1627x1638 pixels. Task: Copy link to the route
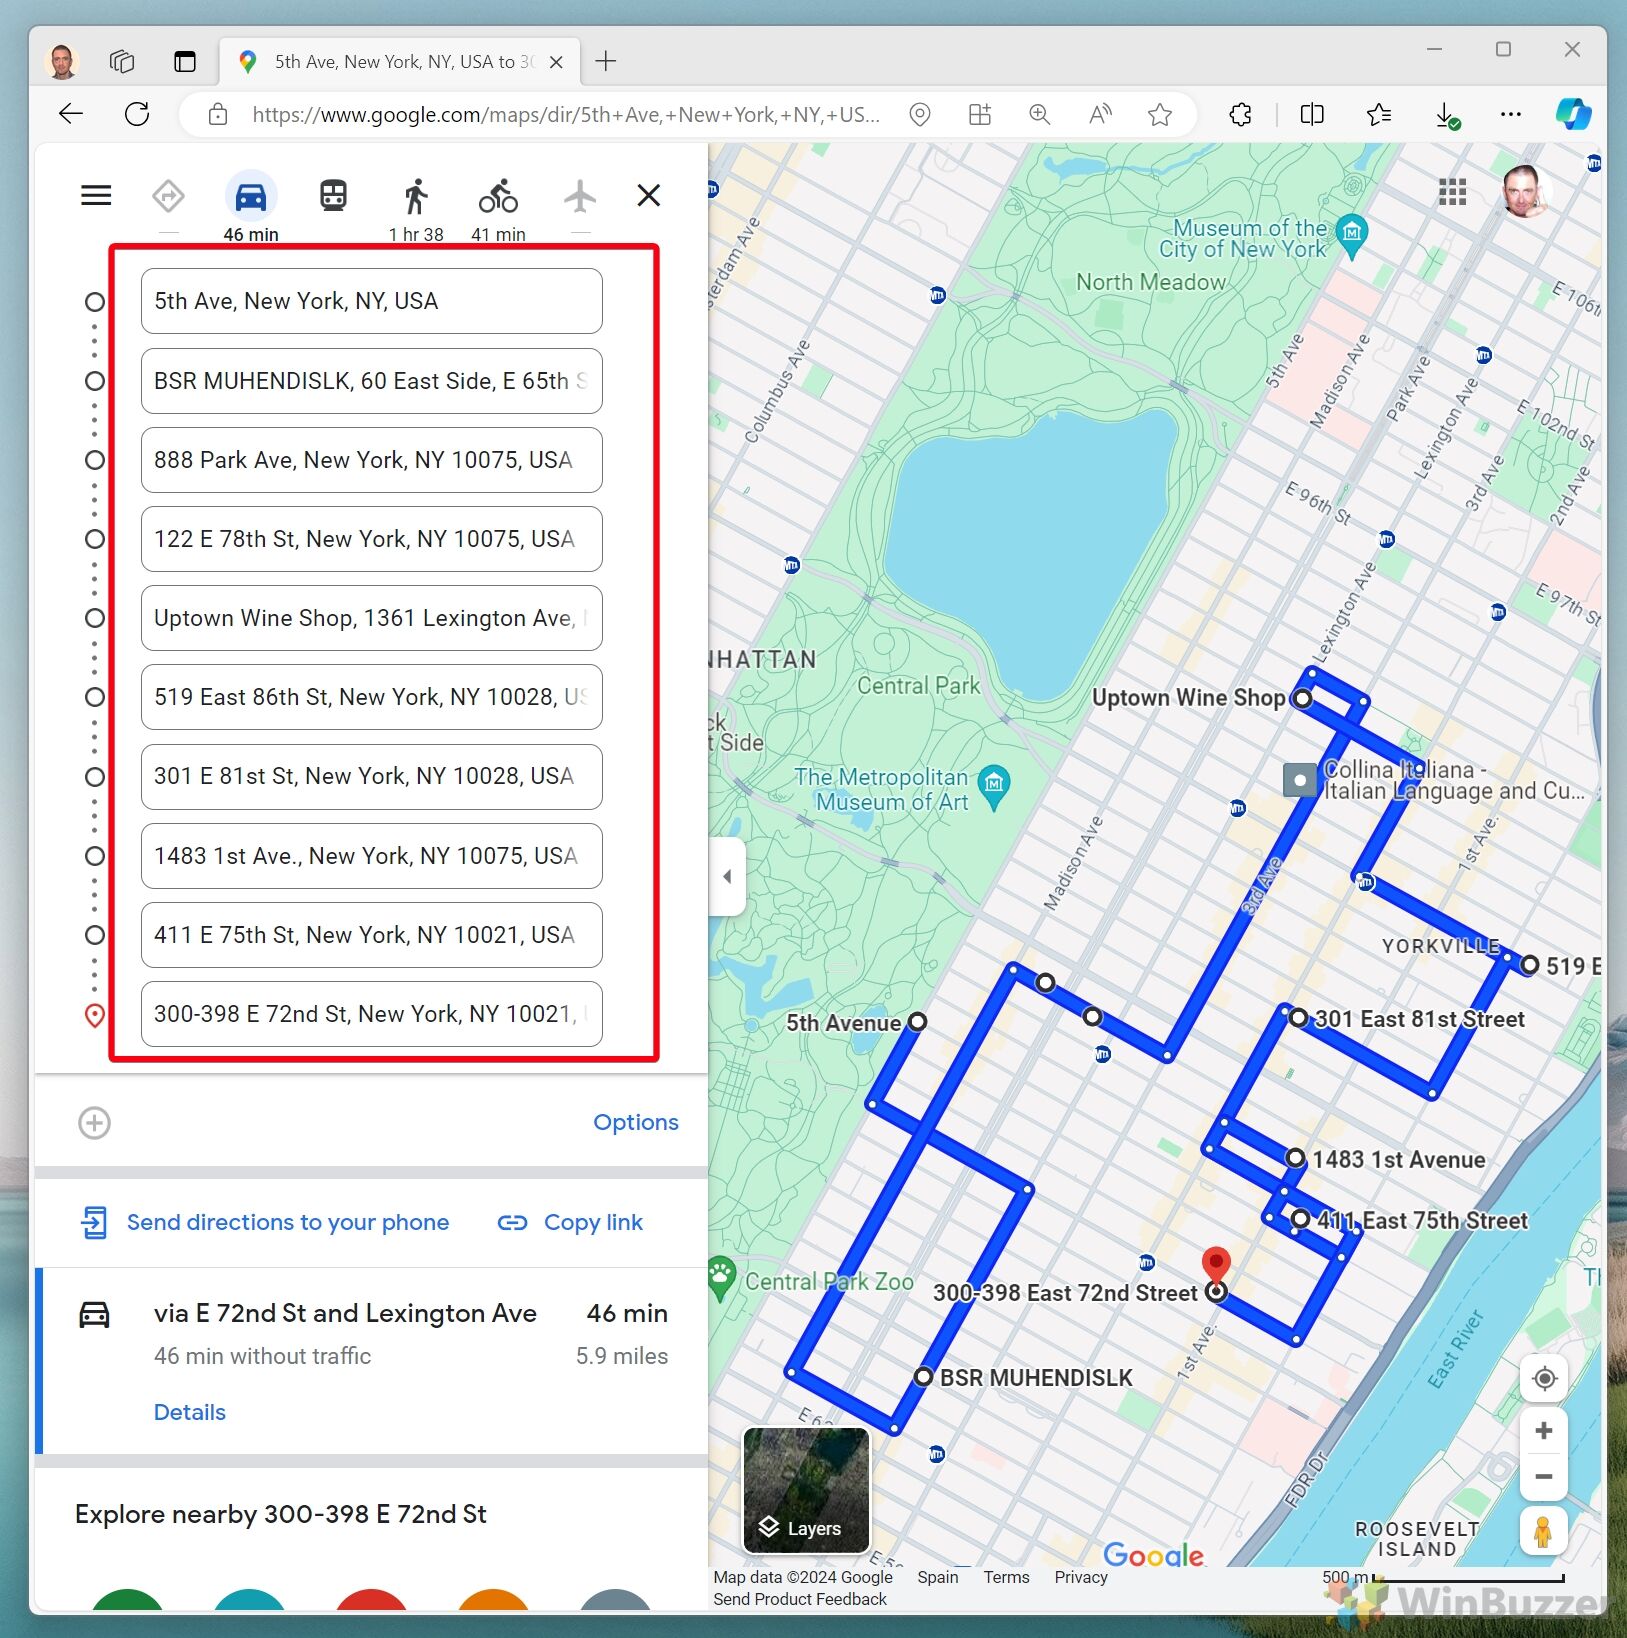click(592, 1222)
